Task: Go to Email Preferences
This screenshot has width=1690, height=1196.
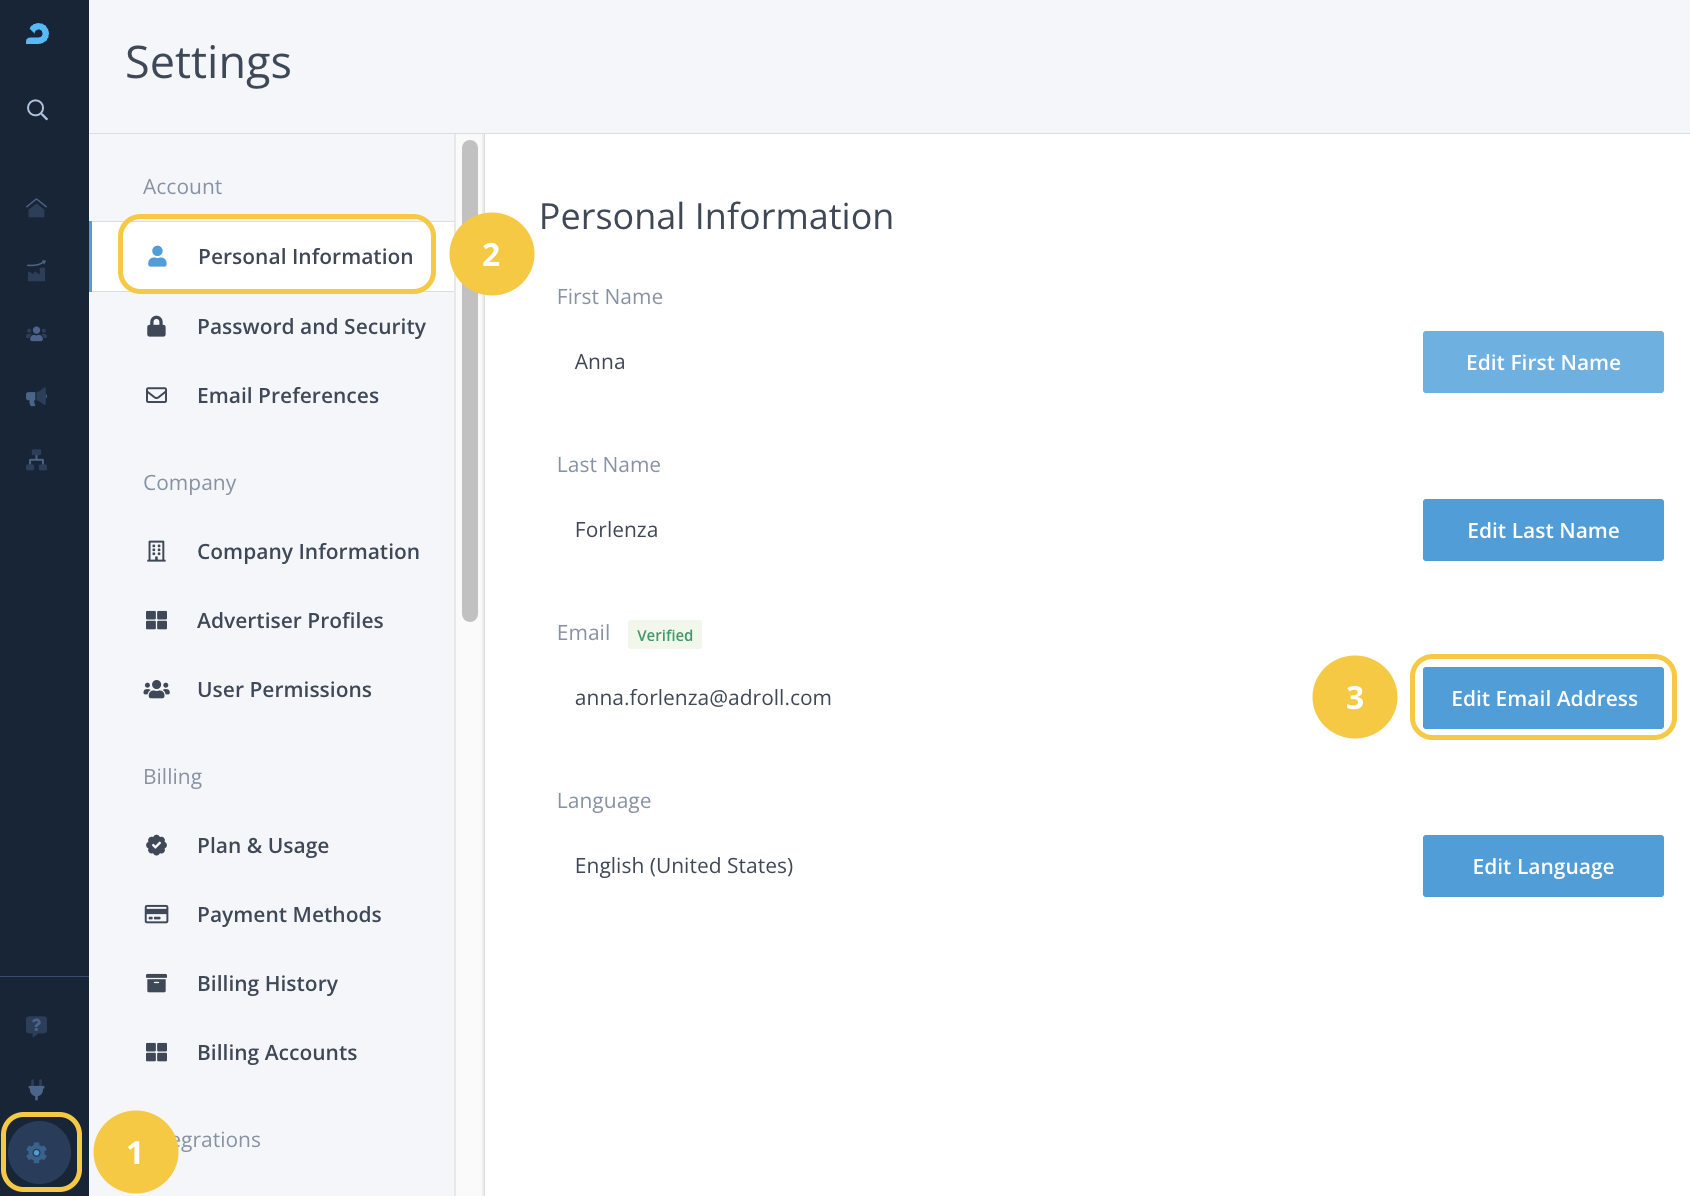Action: (x=288, y=396)
